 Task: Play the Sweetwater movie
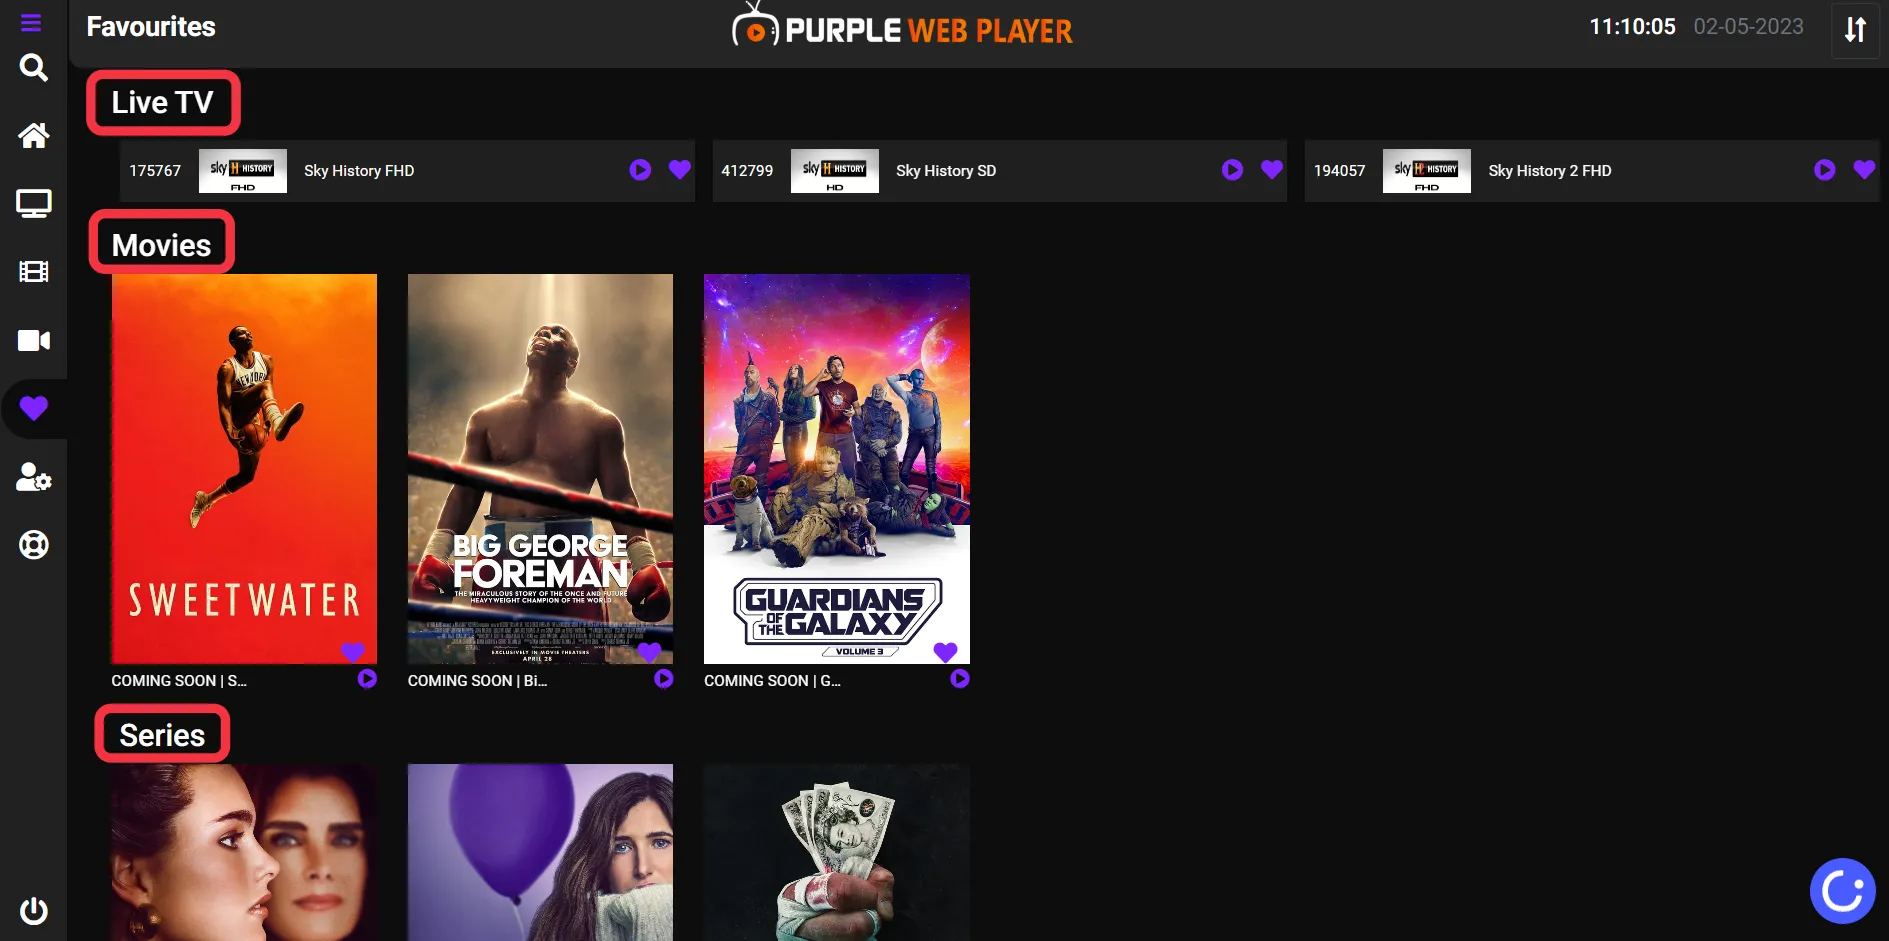pyautogui.click(x=367, y=679)
